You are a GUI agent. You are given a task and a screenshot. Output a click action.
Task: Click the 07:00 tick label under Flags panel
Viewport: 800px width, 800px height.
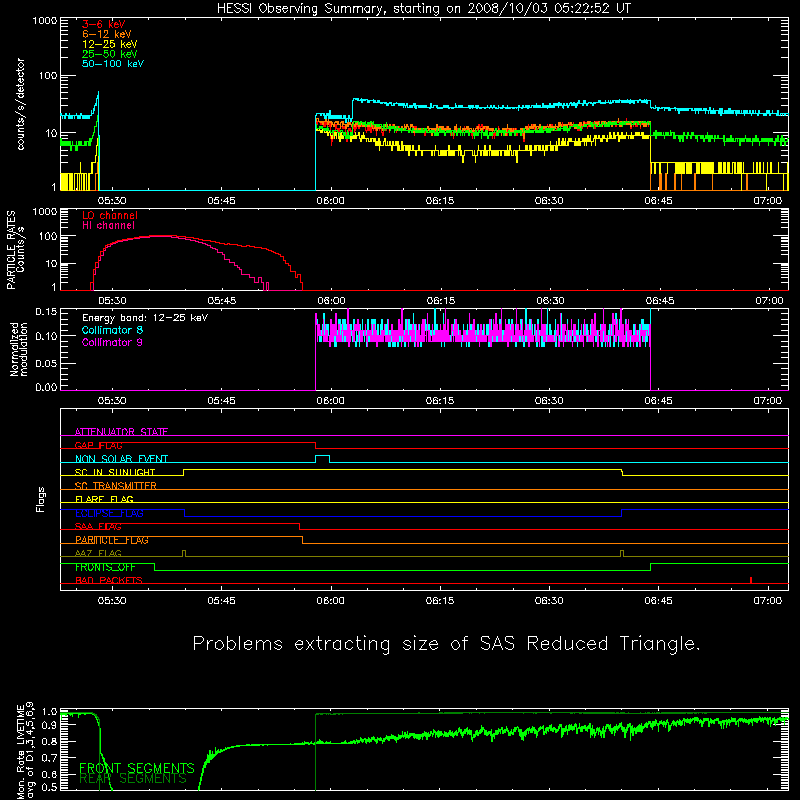[768, 601]
